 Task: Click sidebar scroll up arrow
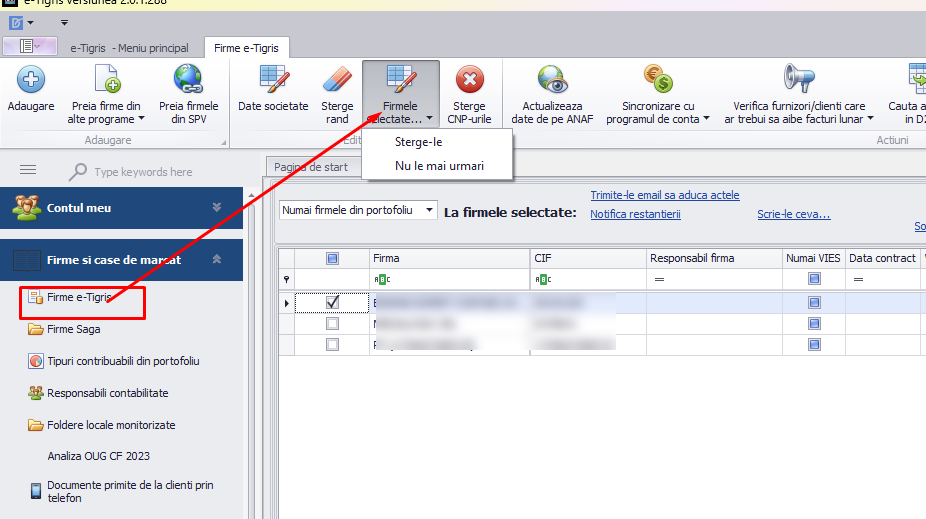(x=251, y=195)
